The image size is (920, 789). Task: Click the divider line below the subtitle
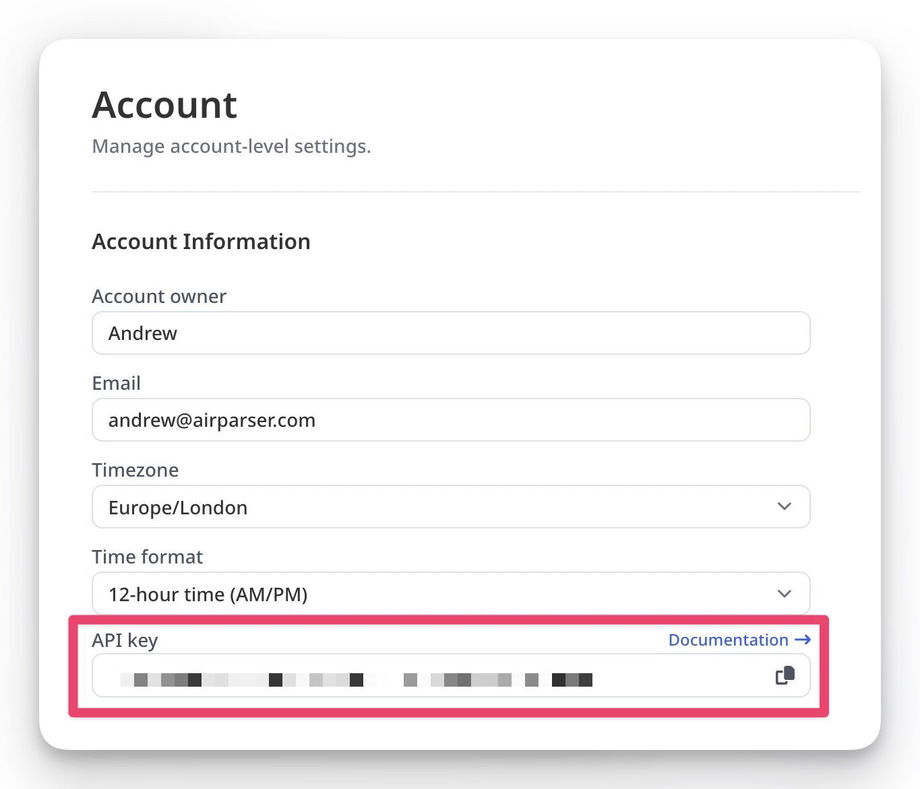pos(475,191)
